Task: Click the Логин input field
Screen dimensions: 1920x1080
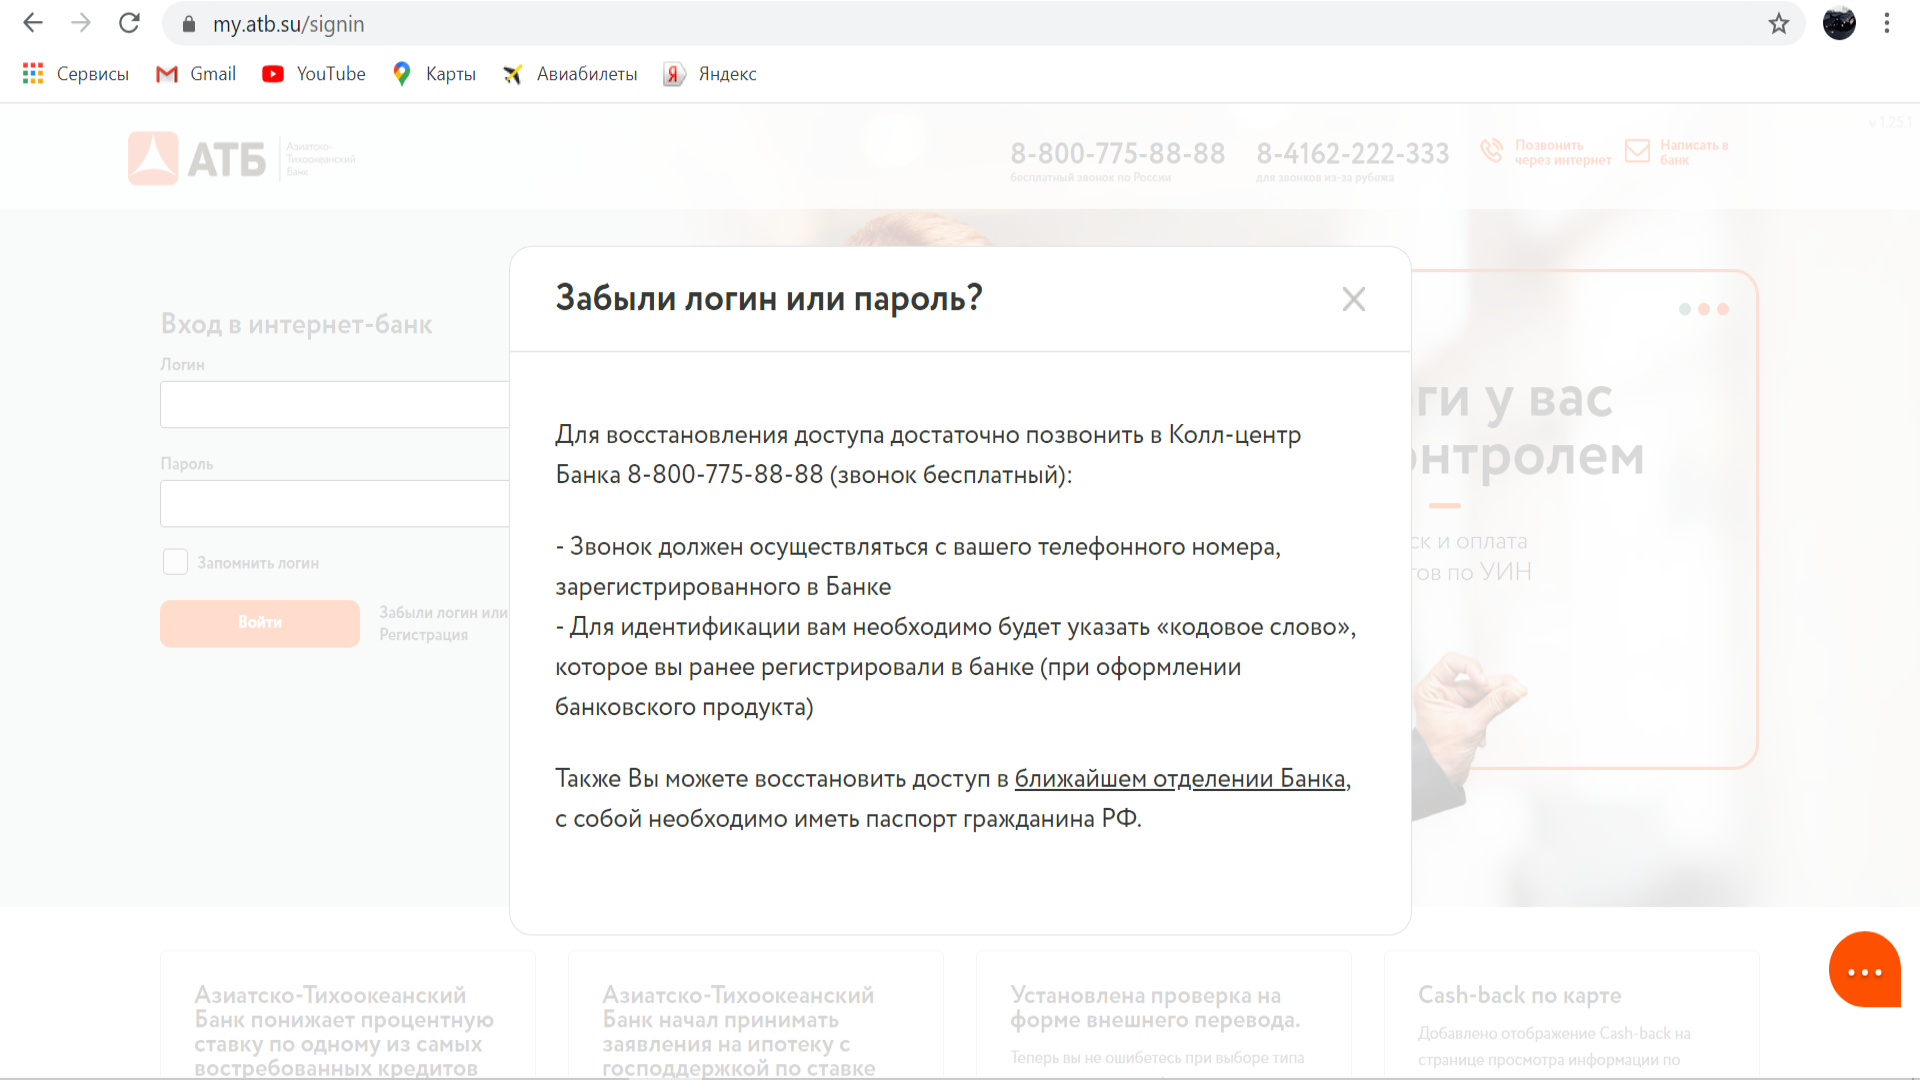Action: pyautogui.click(x=335, y=405)
